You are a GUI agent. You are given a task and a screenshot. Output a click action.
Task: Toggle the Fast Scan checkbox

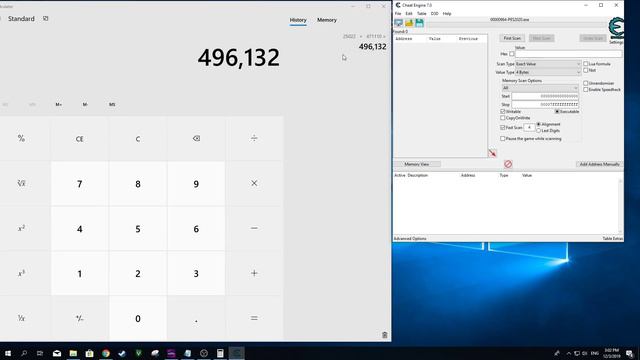click(x=503, y=127)
